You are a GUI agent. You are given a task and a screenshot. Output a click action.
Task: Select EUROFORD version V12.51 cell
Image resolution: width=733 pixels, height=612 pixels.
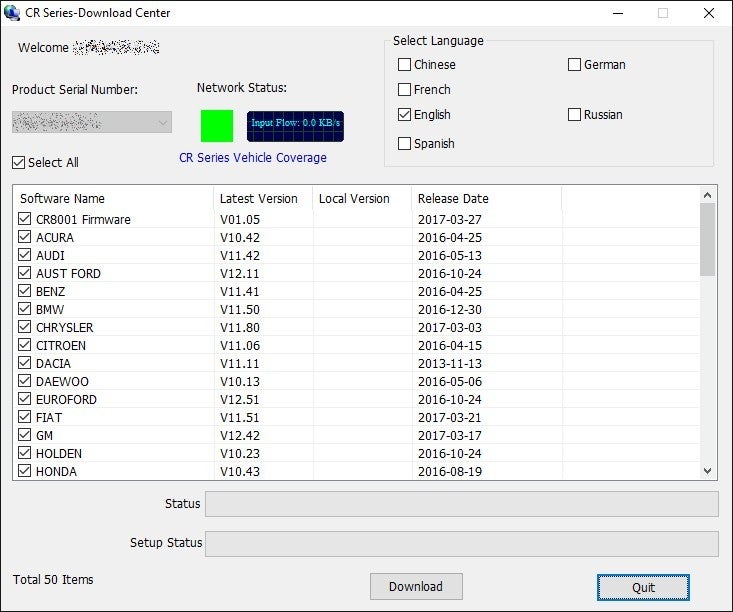[240, 399]
